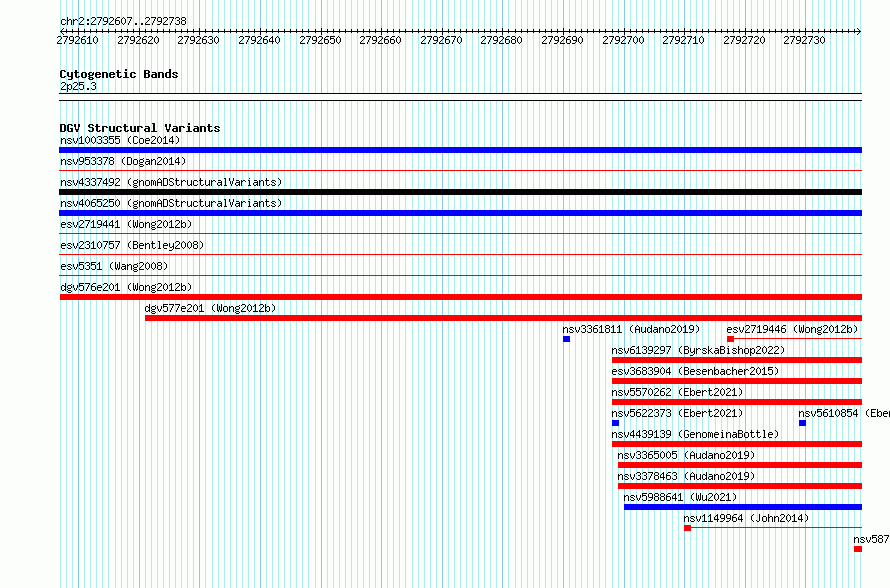
Task: Click the small blue nsv3361811 marker
Action: [566, 339]
